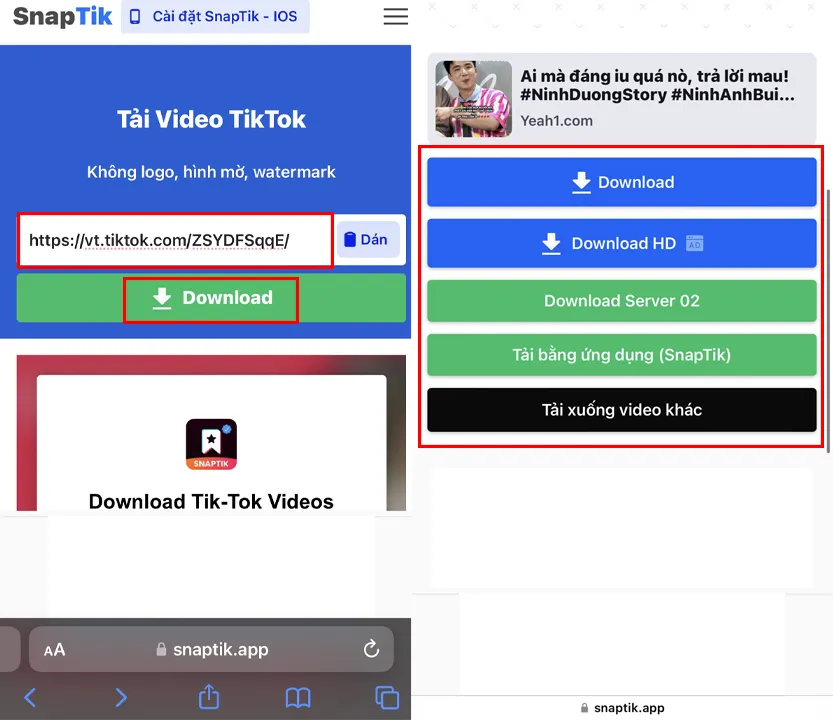
Task: Open the tab overview icon
Action: (386, 697)
